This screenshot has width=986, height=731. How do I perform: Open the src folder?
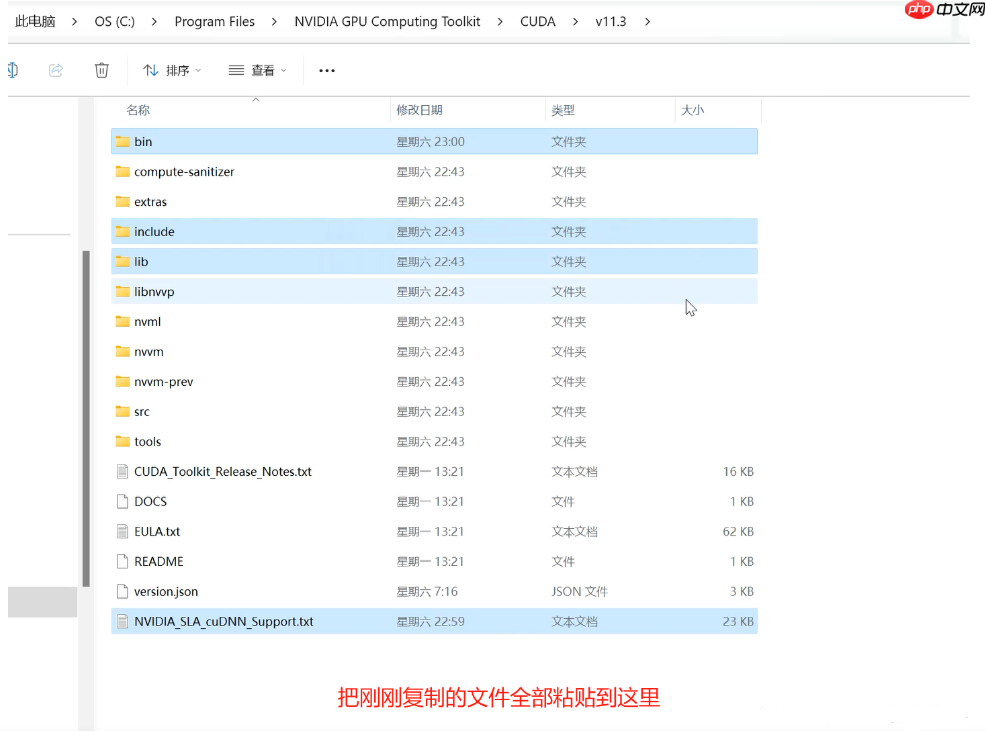pyautogui.click(x=145, y=411)
